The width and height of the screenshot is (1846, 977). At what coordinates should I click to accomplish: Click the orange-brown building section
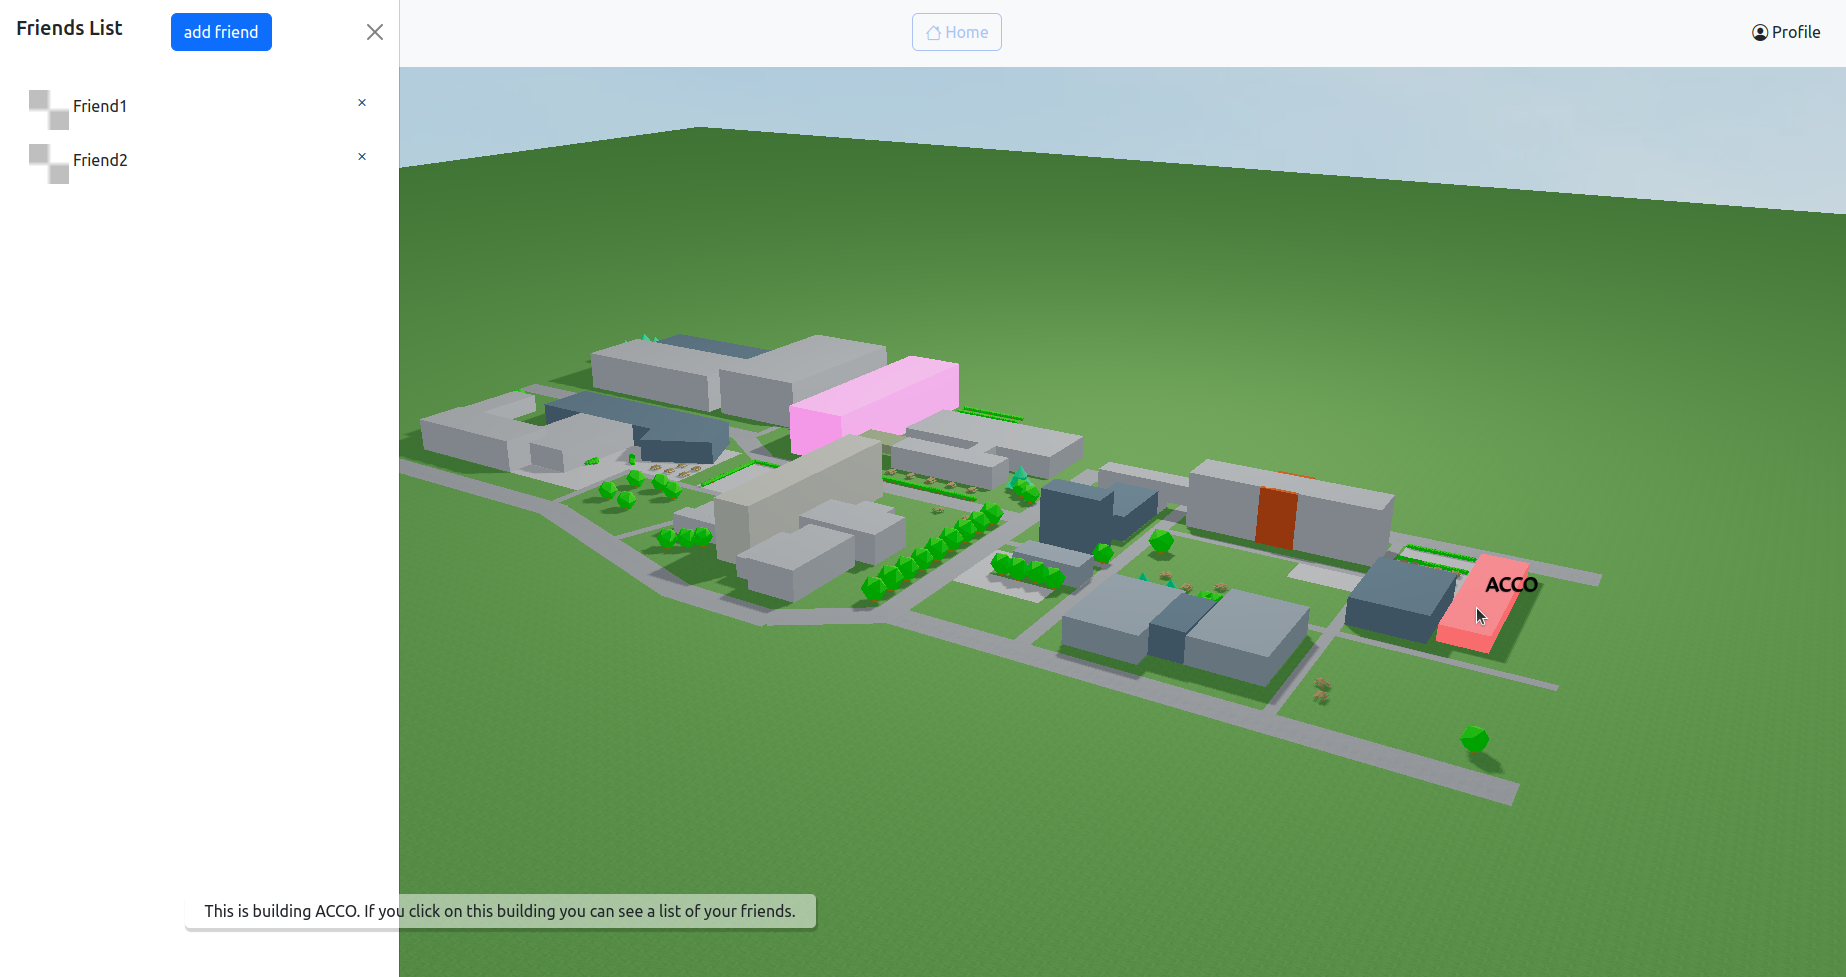(x=1276, y=517)
